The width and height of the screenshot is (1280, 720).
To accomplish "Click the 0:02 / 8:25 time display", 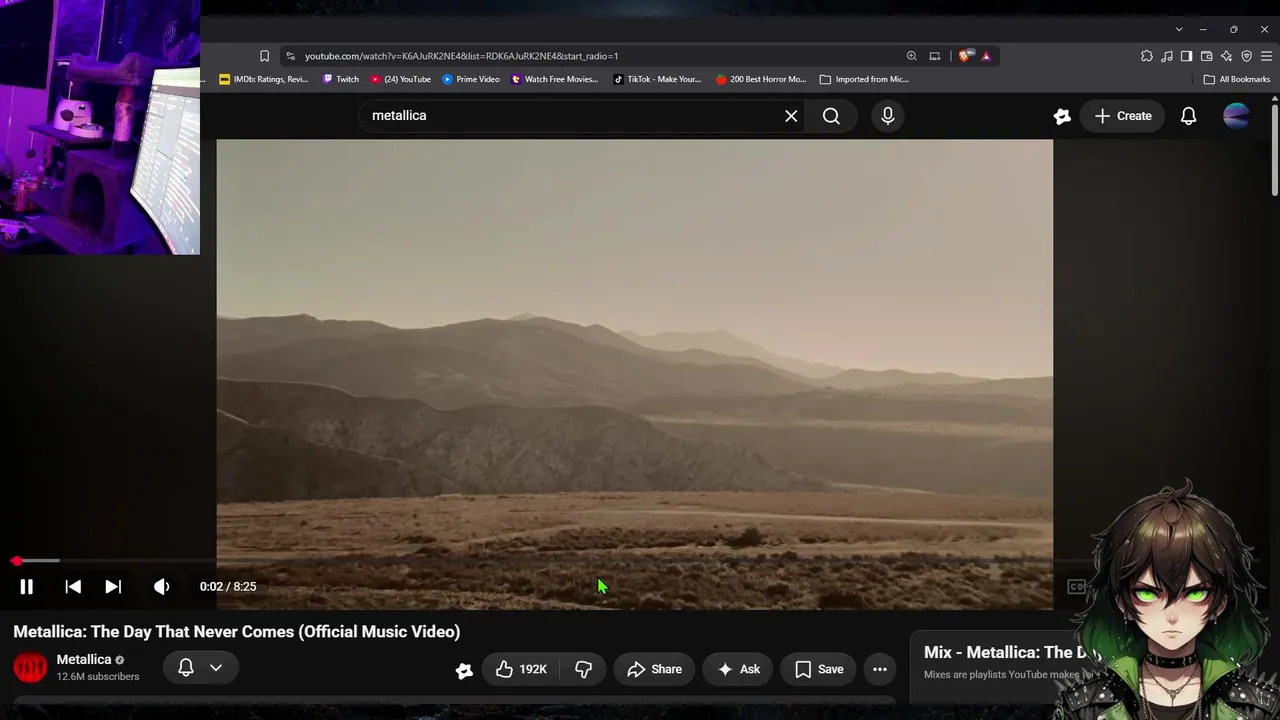I will (228, 587).
